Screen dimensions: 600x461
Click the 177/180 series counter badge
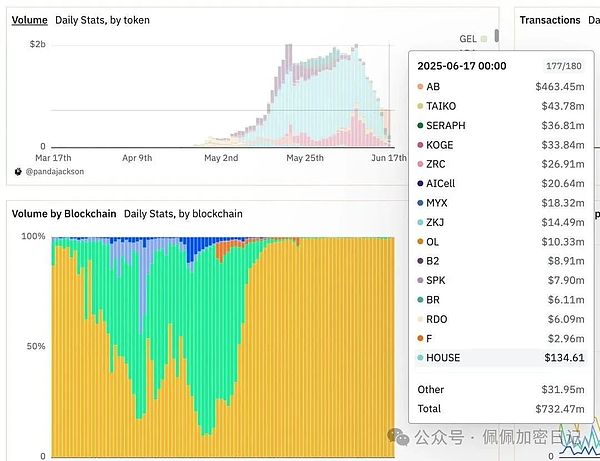pos(558,66)
